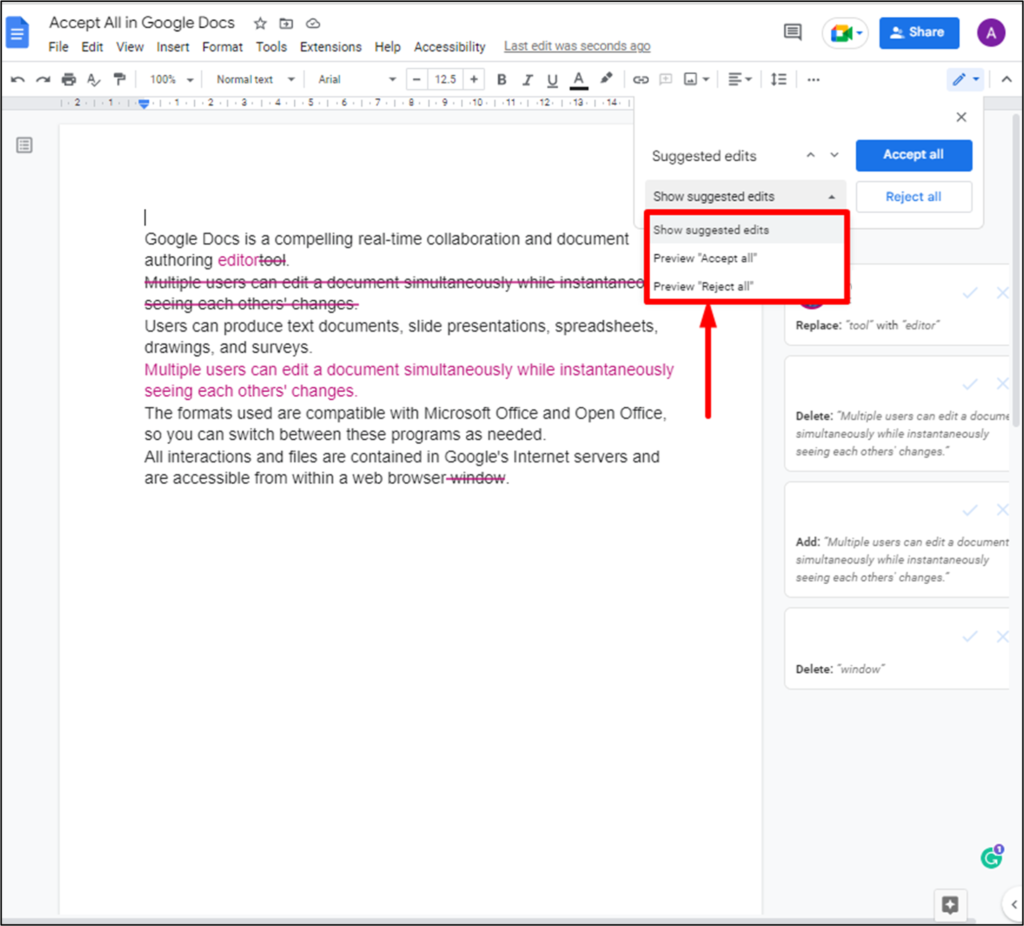Image resolution: width=1024 pixels, height=926 pixels.
Task: Open the text color picker
Action: 579,80
